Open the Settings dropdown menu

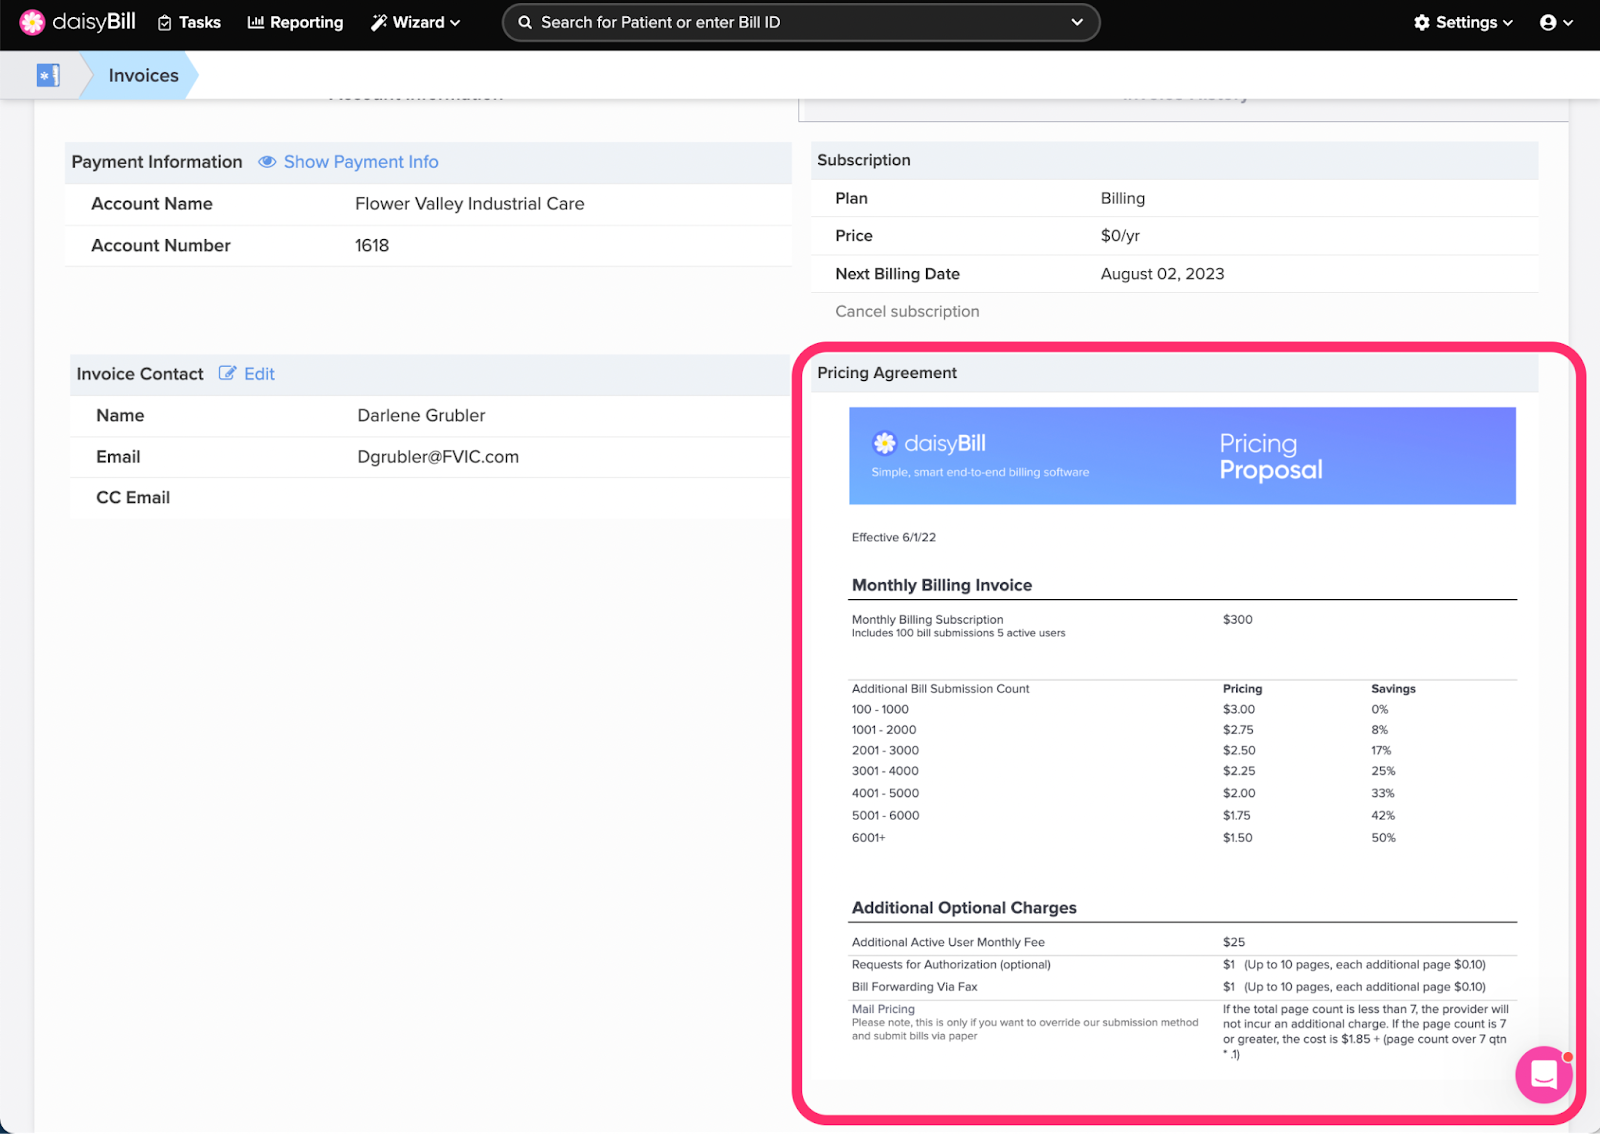coord(1463,22)
